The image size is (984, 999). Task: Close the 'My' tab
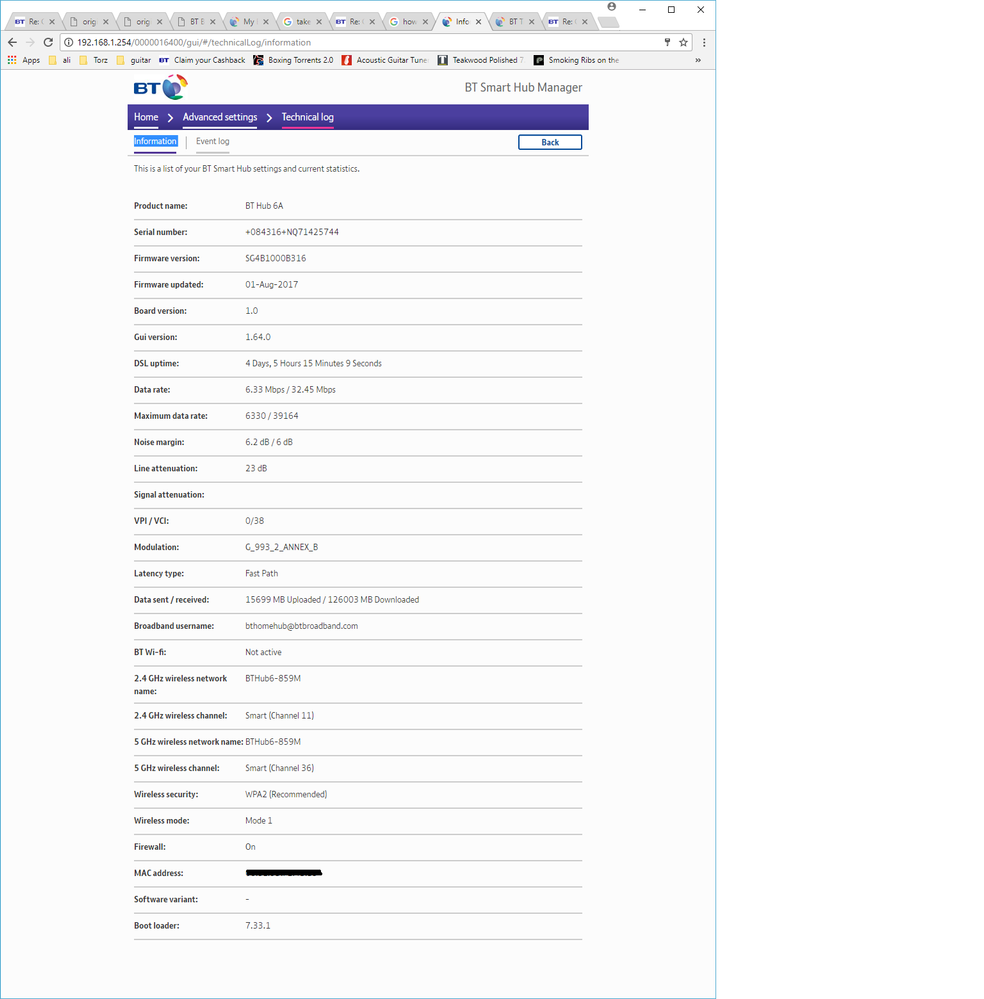(266, 22)
